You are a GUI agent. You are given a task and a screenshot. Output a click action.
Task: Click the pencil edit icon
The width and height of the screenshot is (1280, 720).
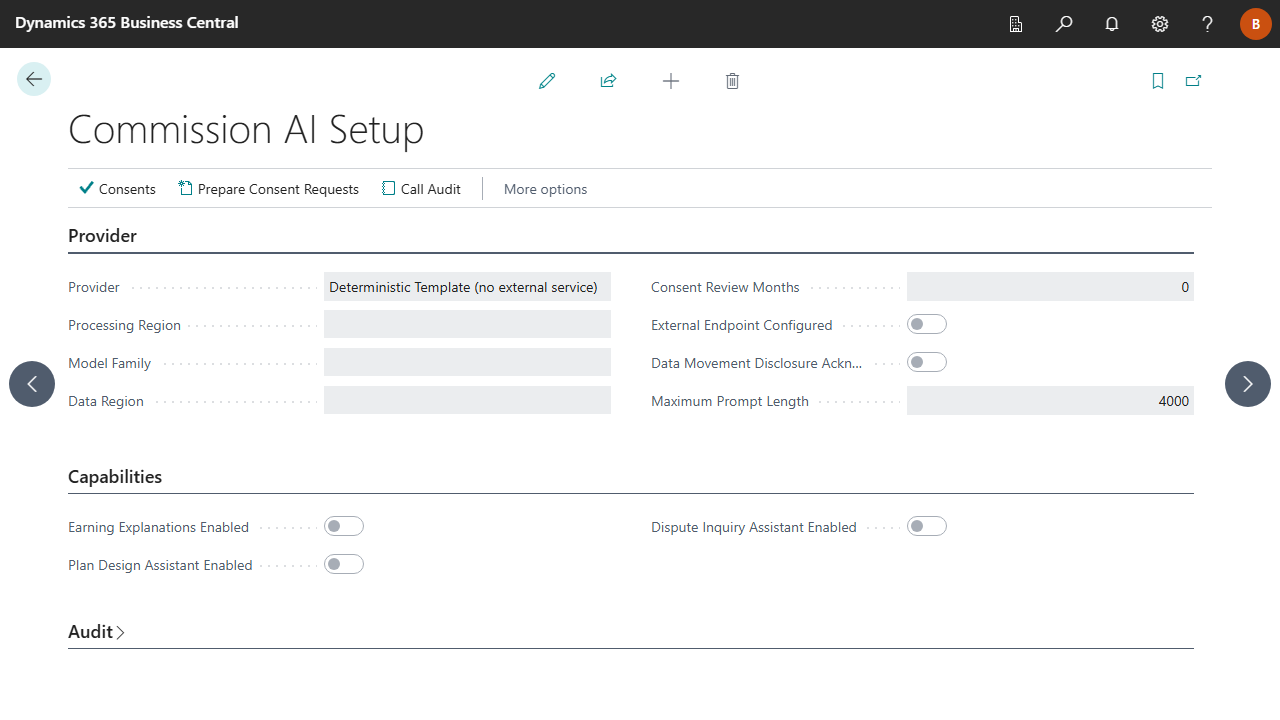pyautogui.click(x=547, y=81)
